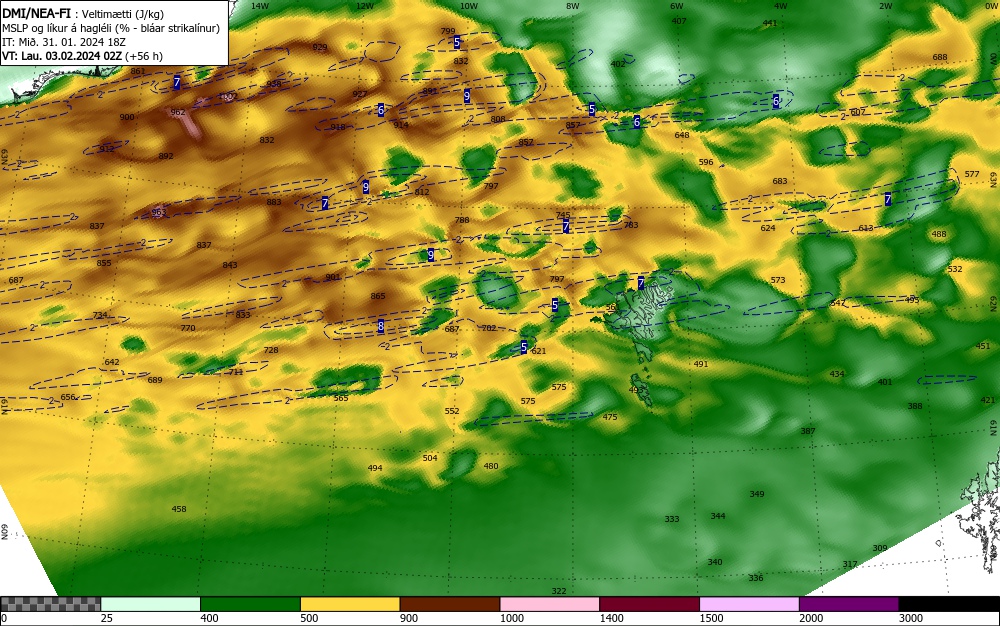Click the brown 900–1000 legend swatch
This screenshot has width=1000, height=626.
450,604
